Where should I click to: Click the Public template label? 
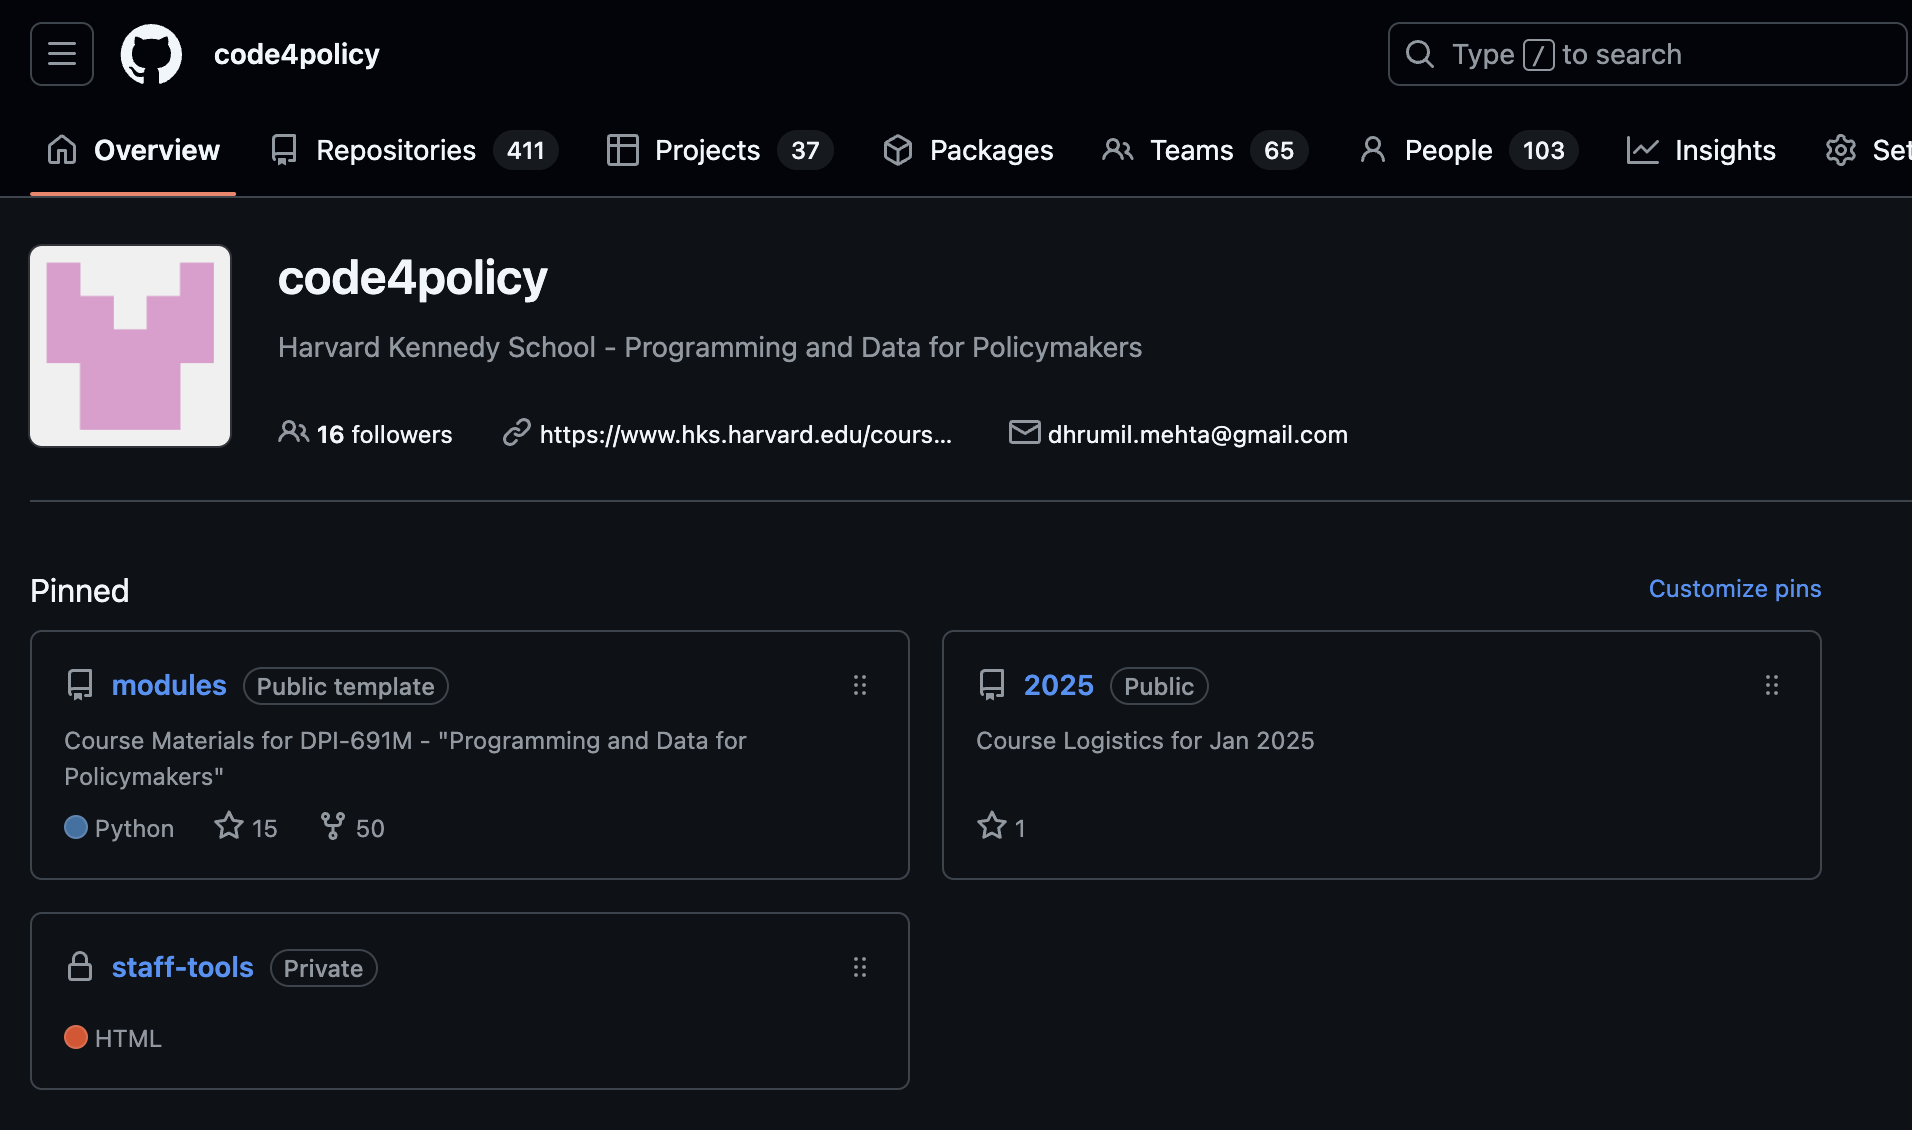346,686
